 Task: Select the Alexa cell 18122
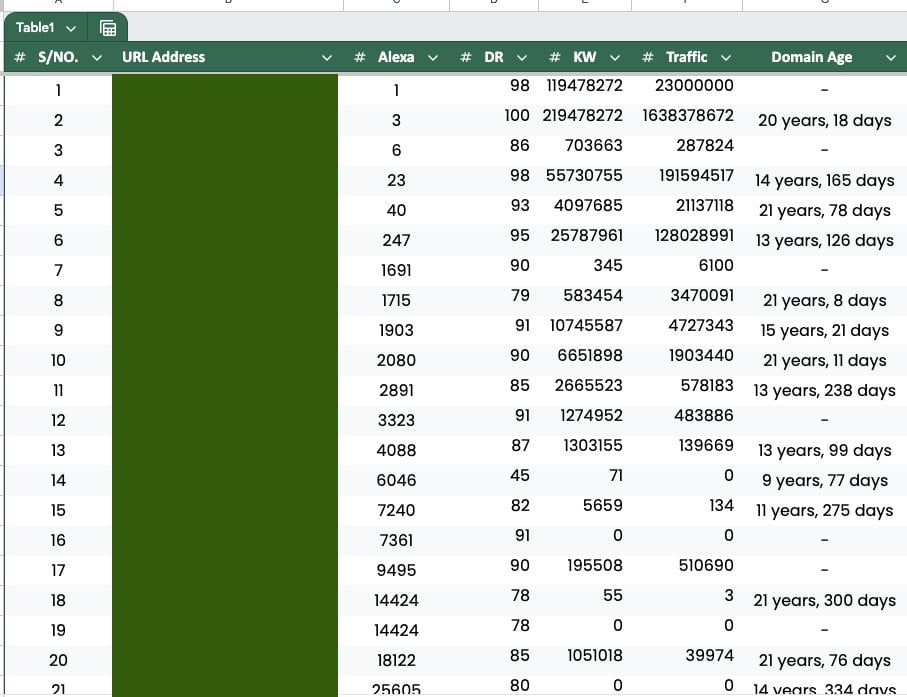coord(396,661)
